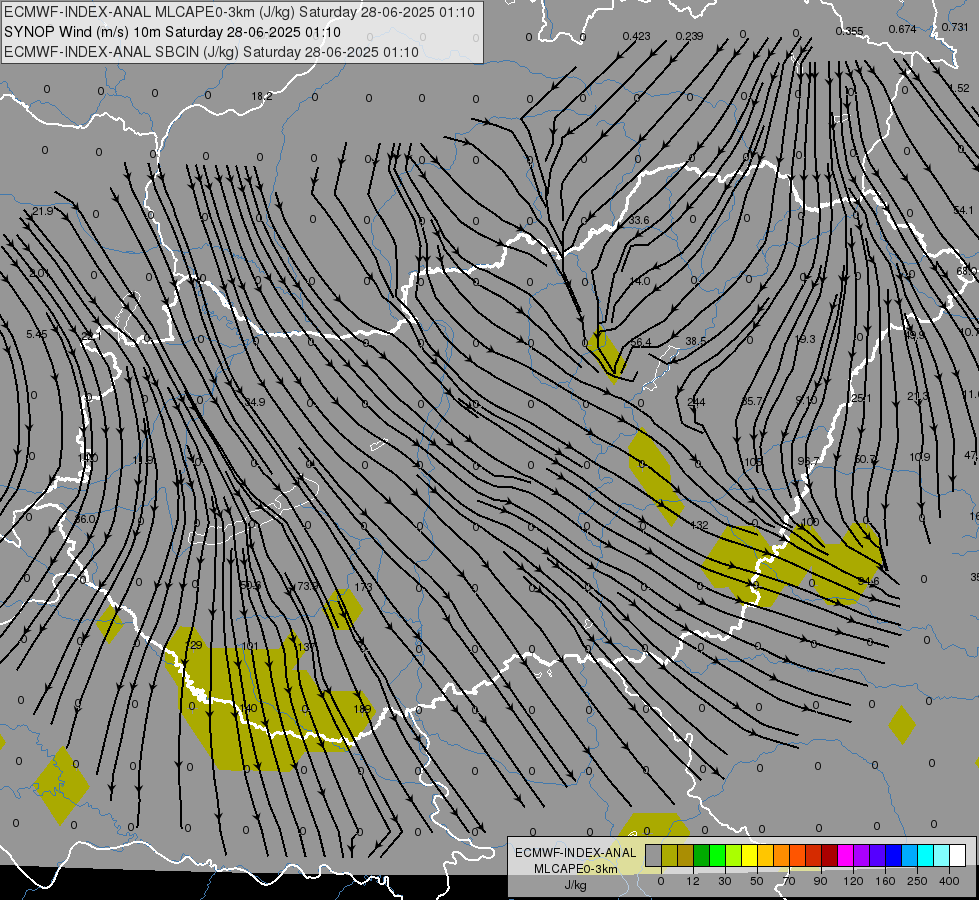Click the legend tick label 30
This screenshot has width=979, height=900.
(x=724, y=881)
